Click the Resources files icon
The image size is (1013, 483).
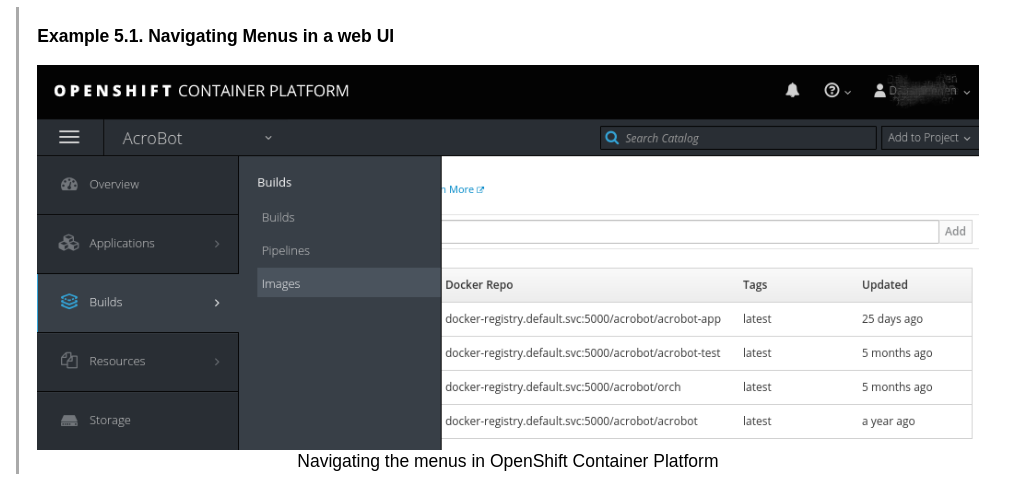(69, 360)
